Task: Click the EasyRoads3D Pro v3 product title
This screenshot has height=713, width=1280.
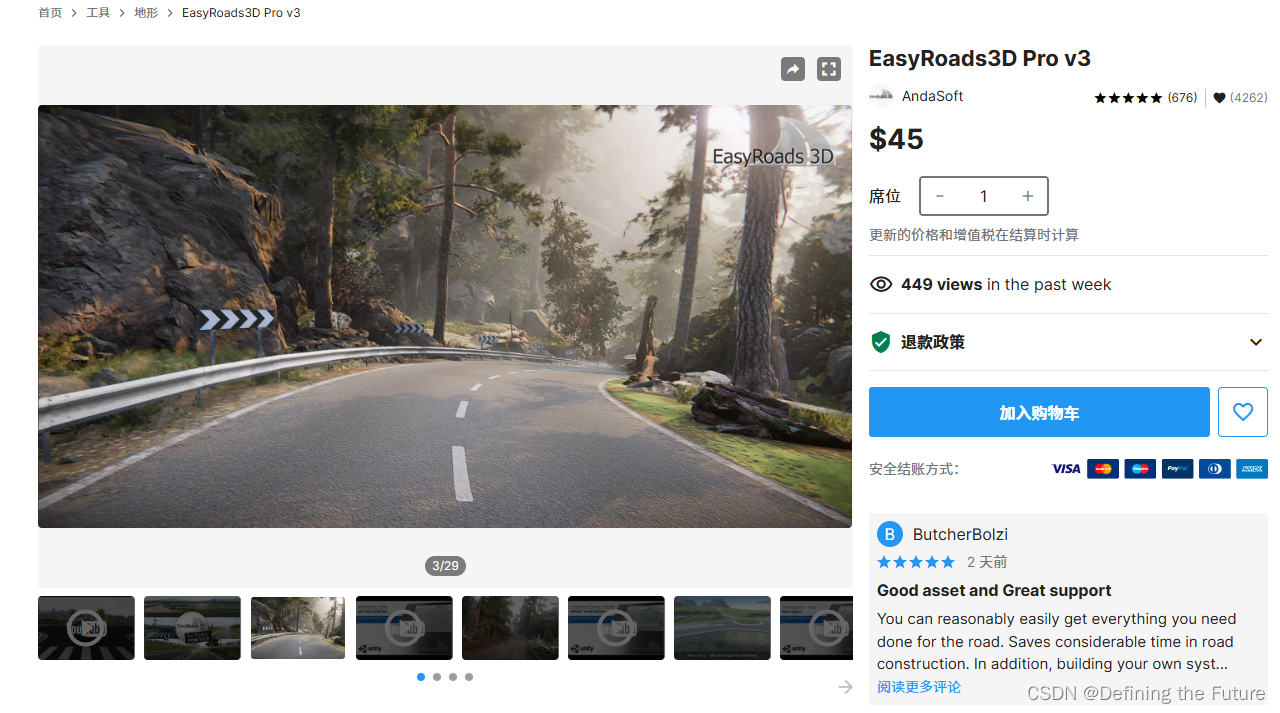Action: pos(980,58)
